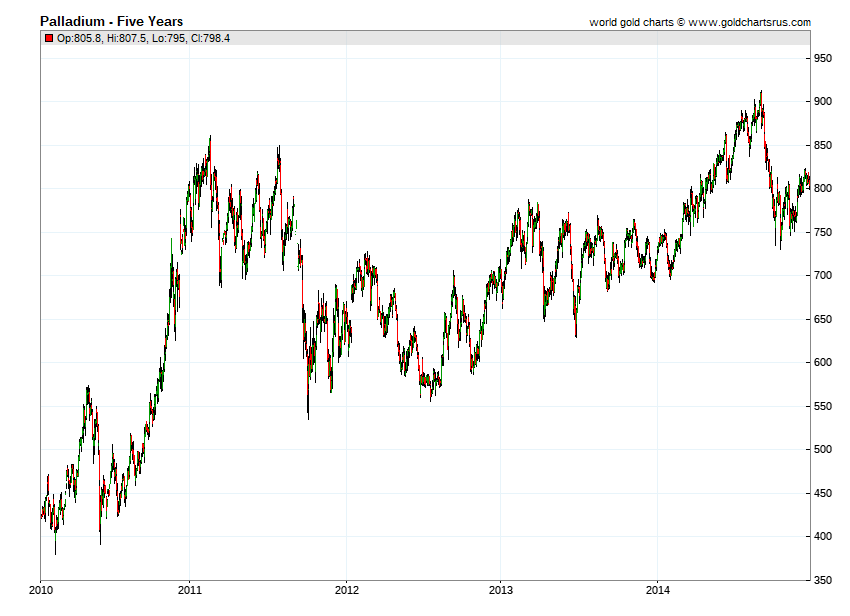Click the 750 y-axis label
Screen dimensions: 850x616
point(823,232)
